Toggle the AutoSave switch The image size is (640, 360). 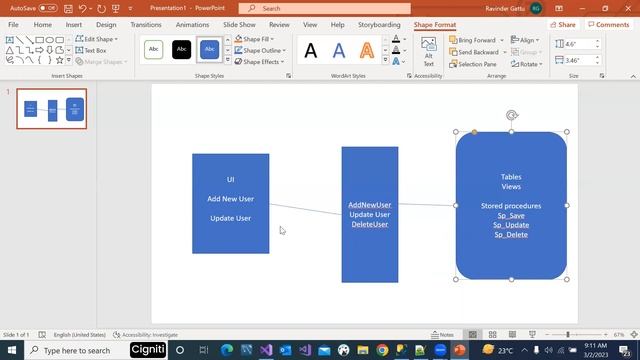tap(48, 8)
